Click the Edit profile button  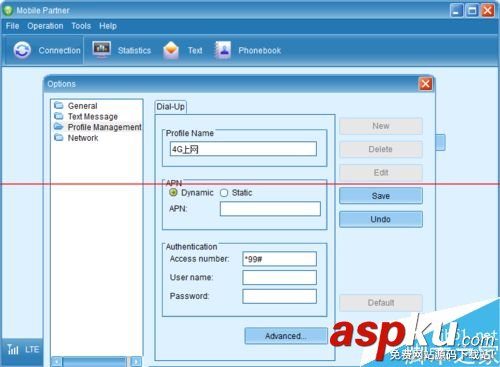pyautogui.click(x=381, y=172)
